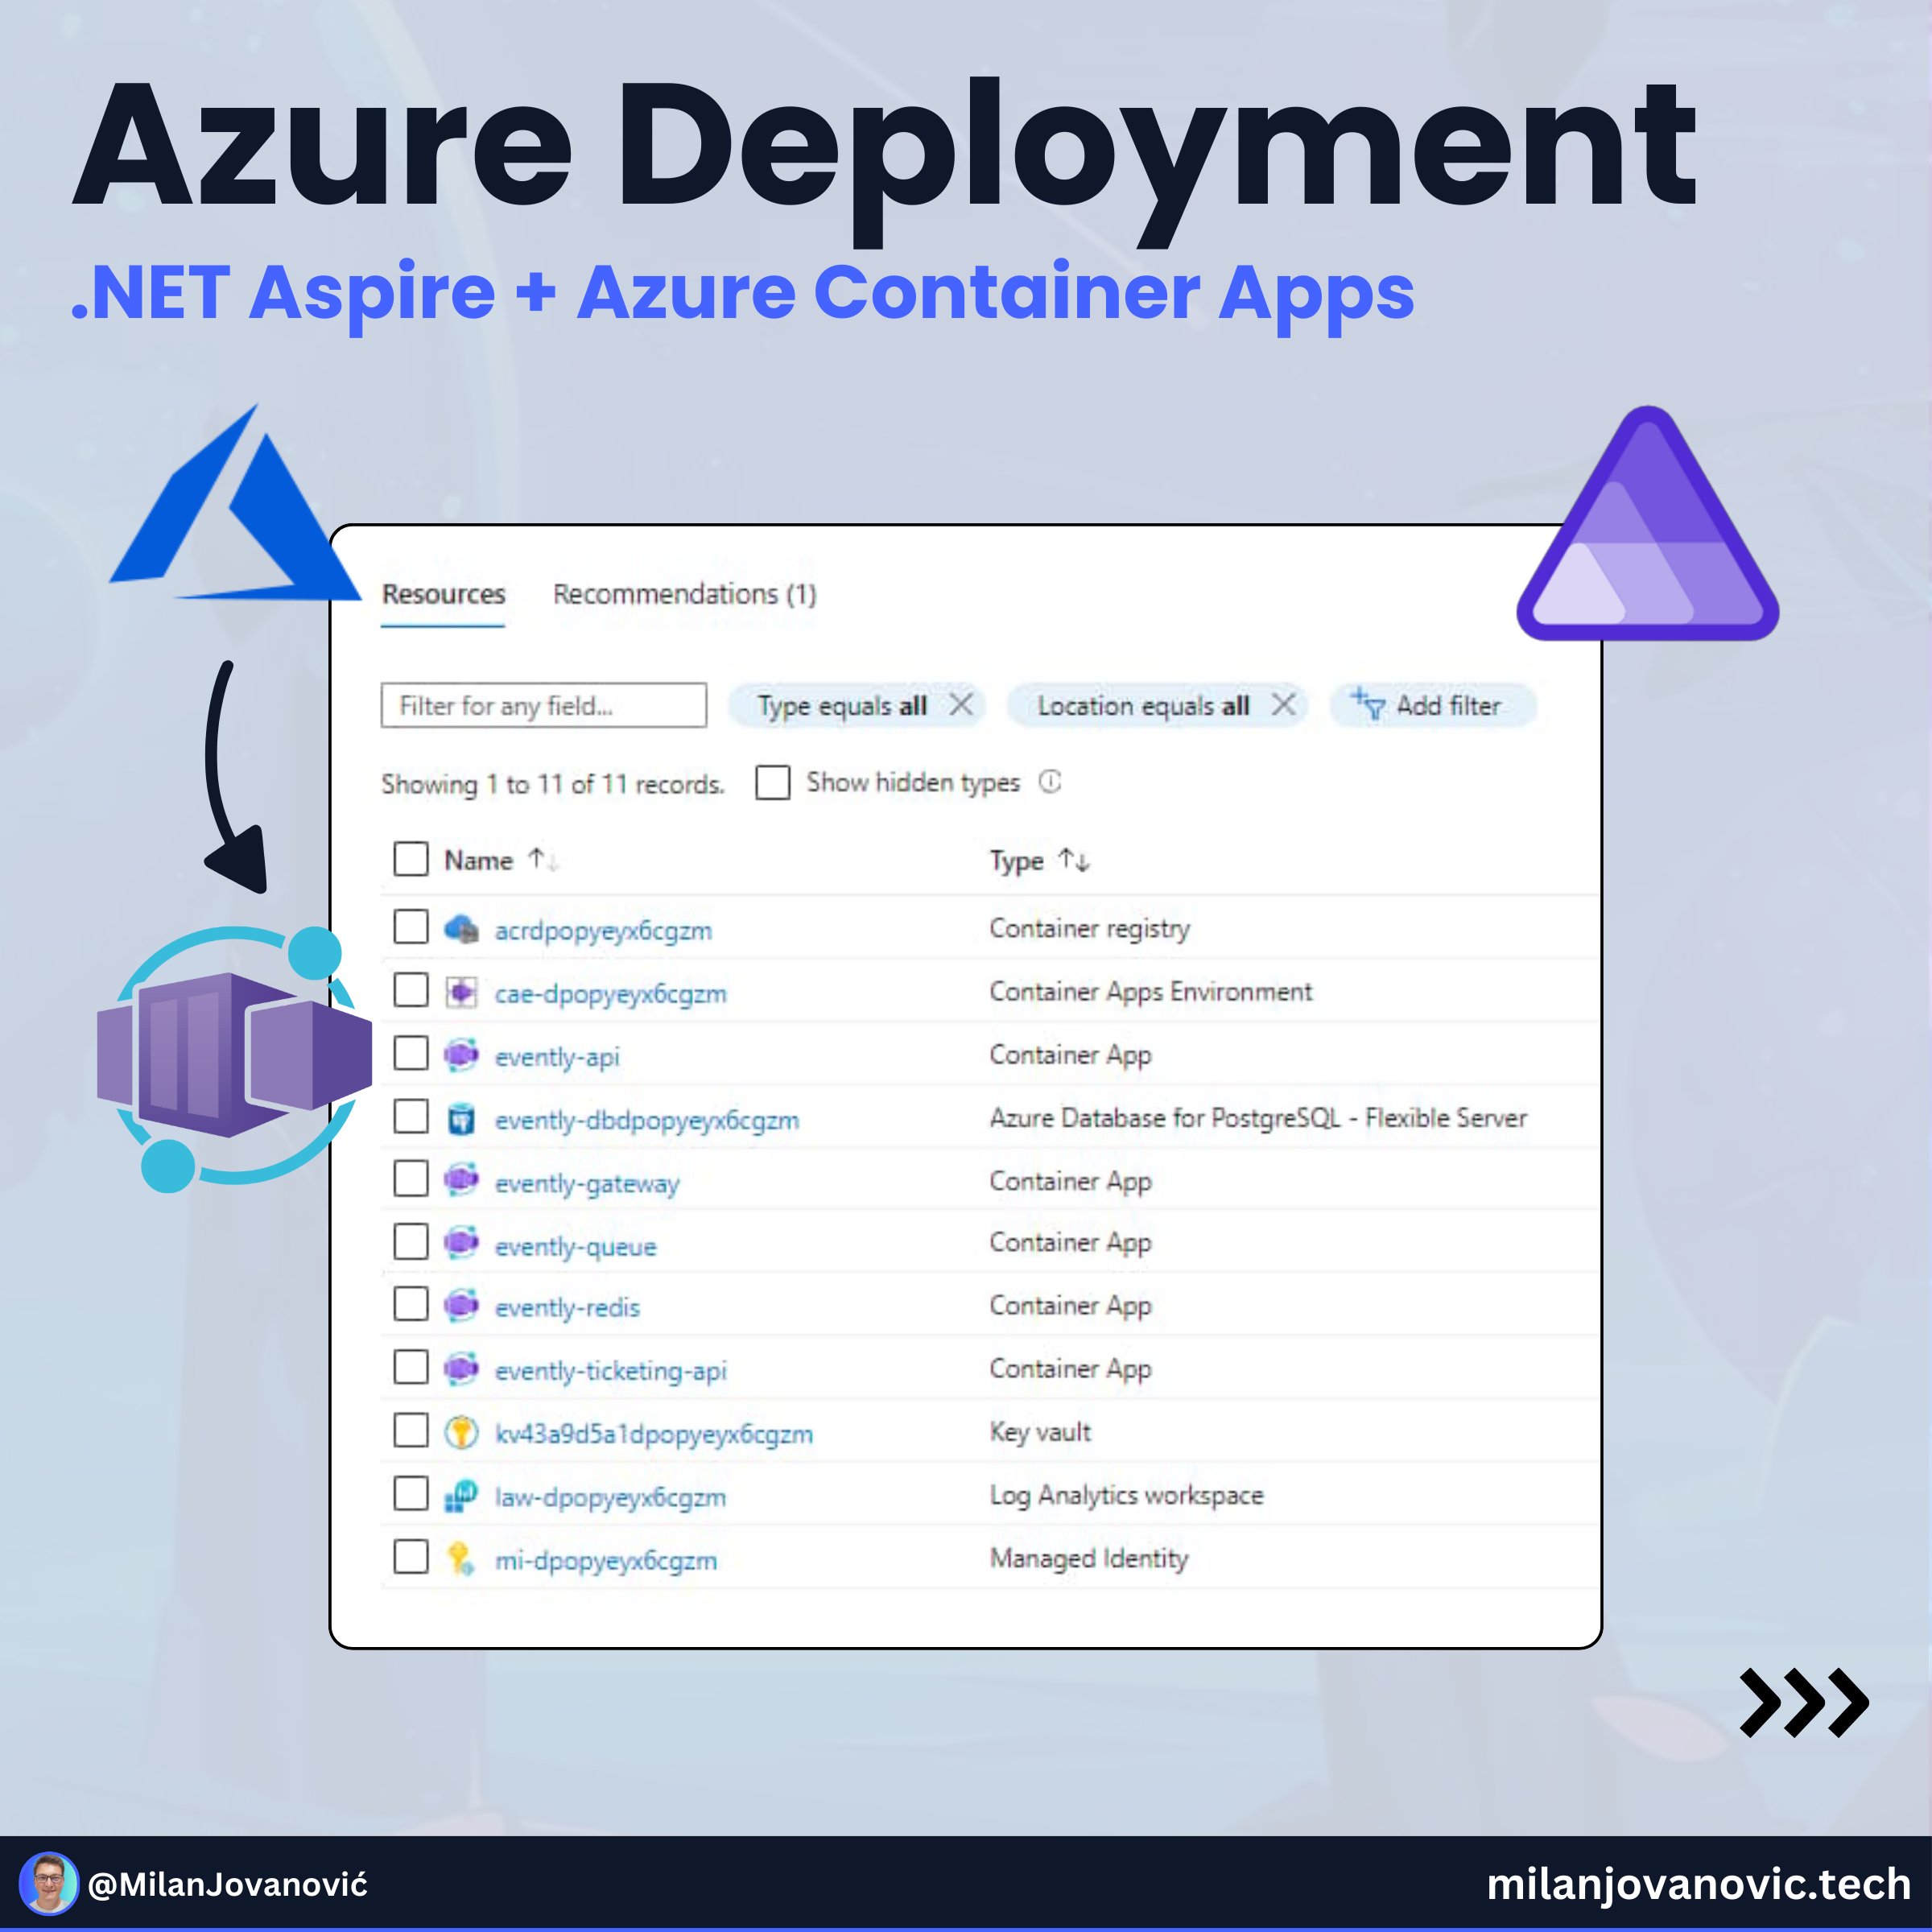Click the Azure logo icon
1932x1932 pixels.
click(x=235, y=502)
